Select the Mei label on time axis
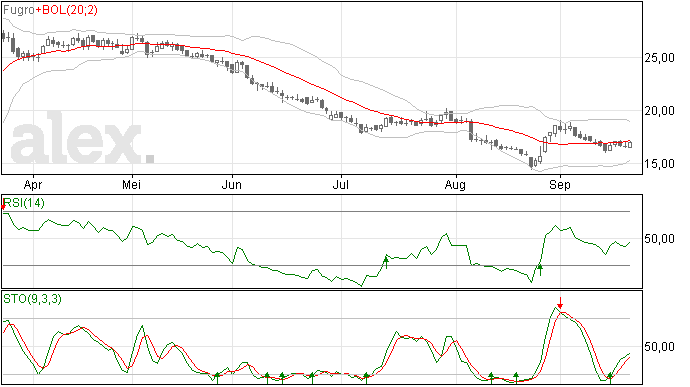Viewport: 690px width, 387px height. (x=132, y=184)
